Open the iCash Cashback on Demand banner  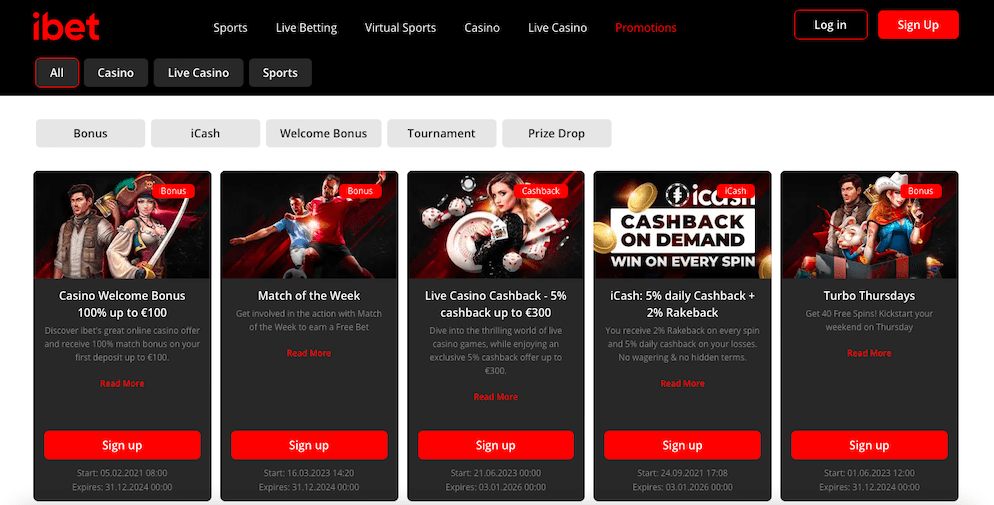pos(682,225)
